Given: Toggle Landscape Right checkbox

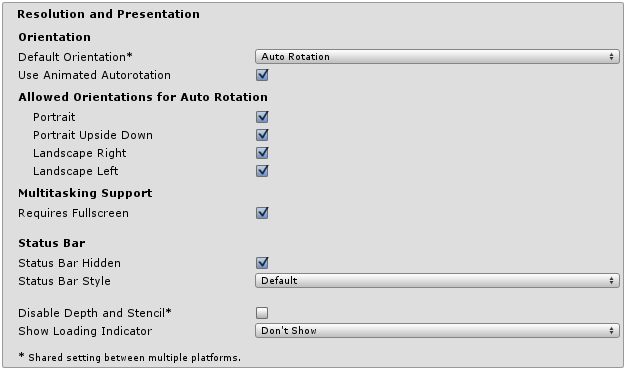Looking at the screenshot, I should [262, 153].
